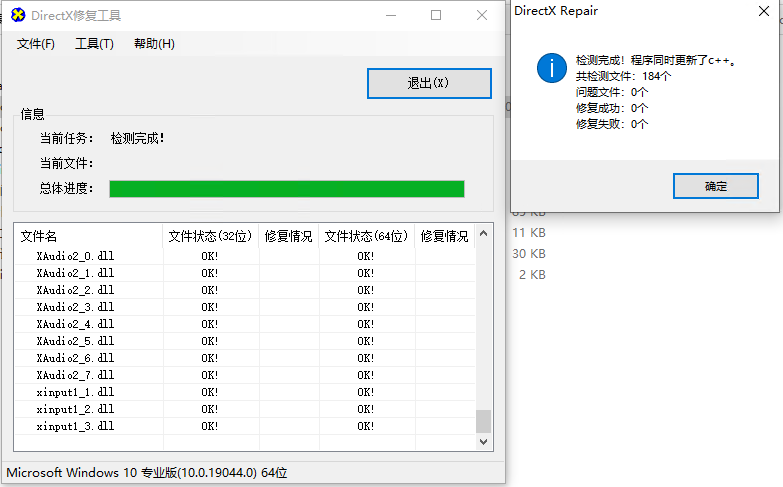The height and width of the screenshot is (487, 783).
Task: Click 修复情况 header after 32位 column
Action: 289,236
